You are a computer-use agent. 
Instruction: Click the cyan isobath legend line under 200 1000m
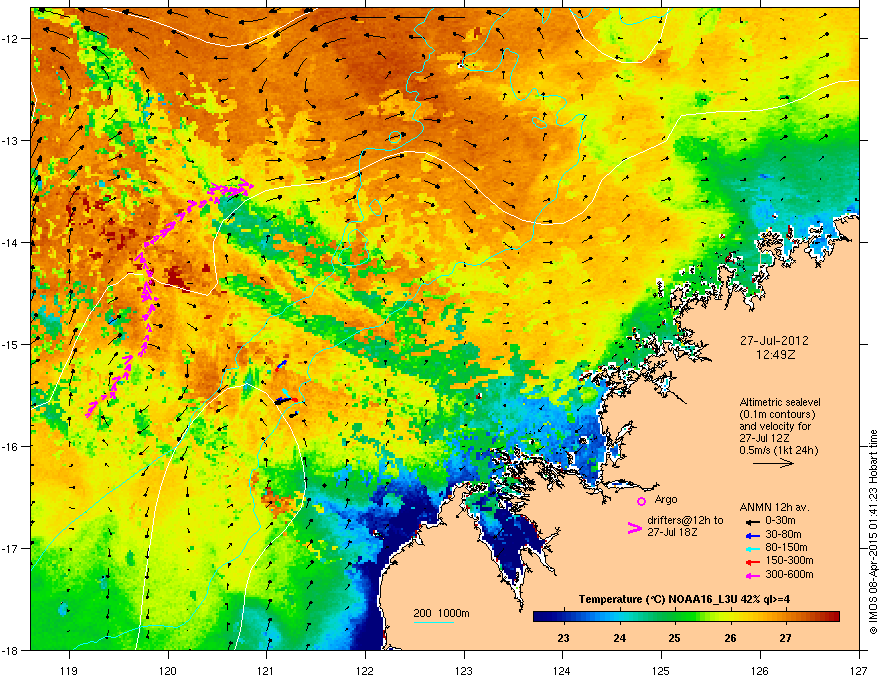pyautogui.click(x=434, y=623)
